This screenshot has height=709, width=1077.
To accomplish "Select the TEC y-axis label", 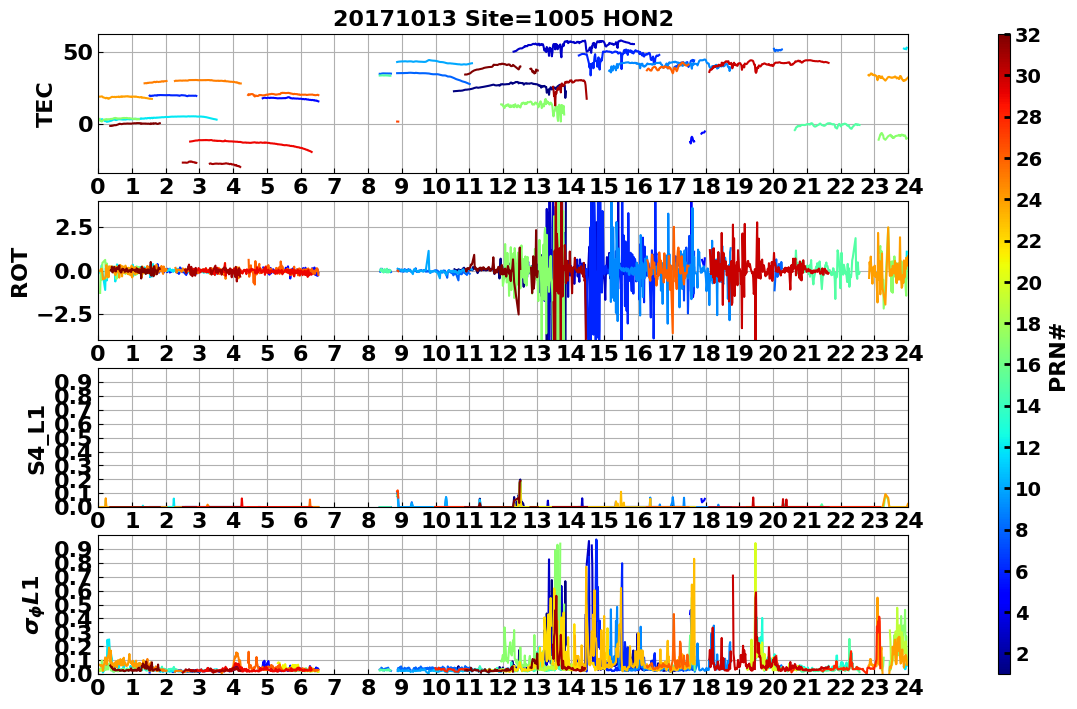I will (x=45, y=104).
